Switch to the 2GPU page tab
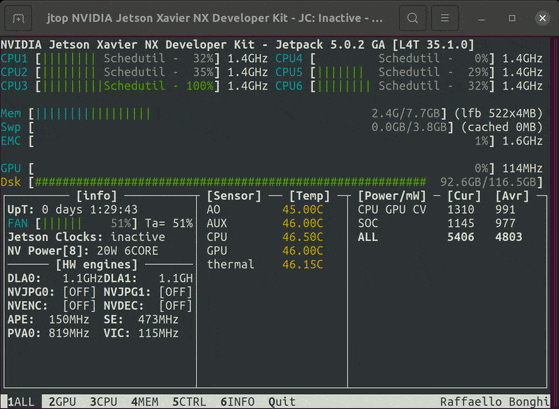This screenshot has height=409, width=559. pyautogui.click(x=62, y=402)
